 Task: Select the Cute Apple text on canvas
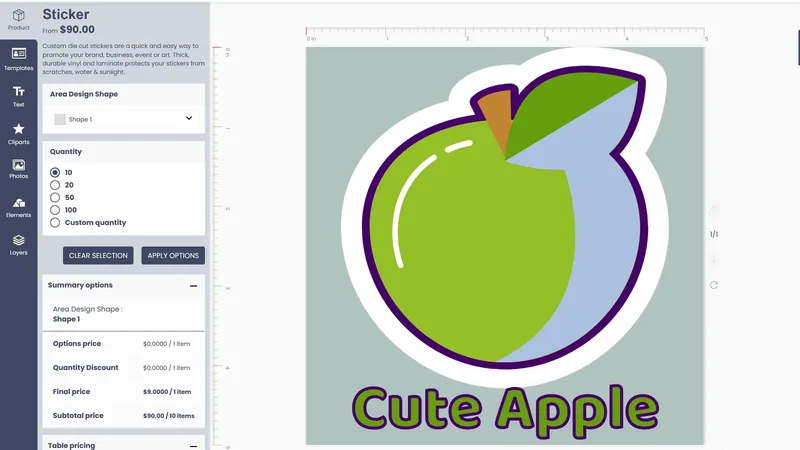[505, 412]
